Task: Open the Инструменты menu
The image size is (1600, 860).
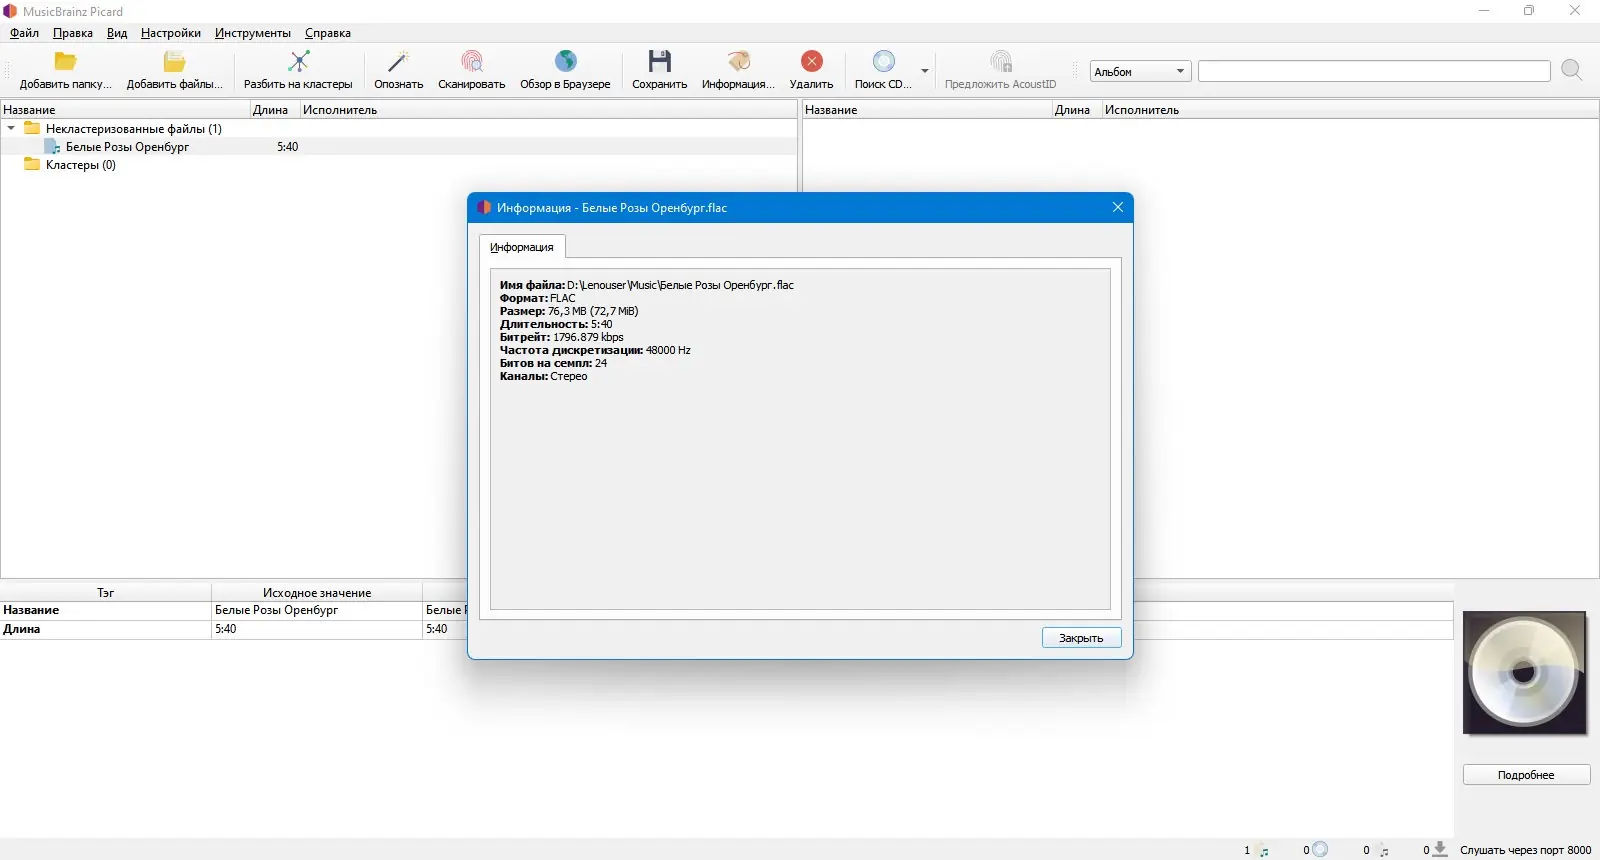Action: (x=253, y=33)
